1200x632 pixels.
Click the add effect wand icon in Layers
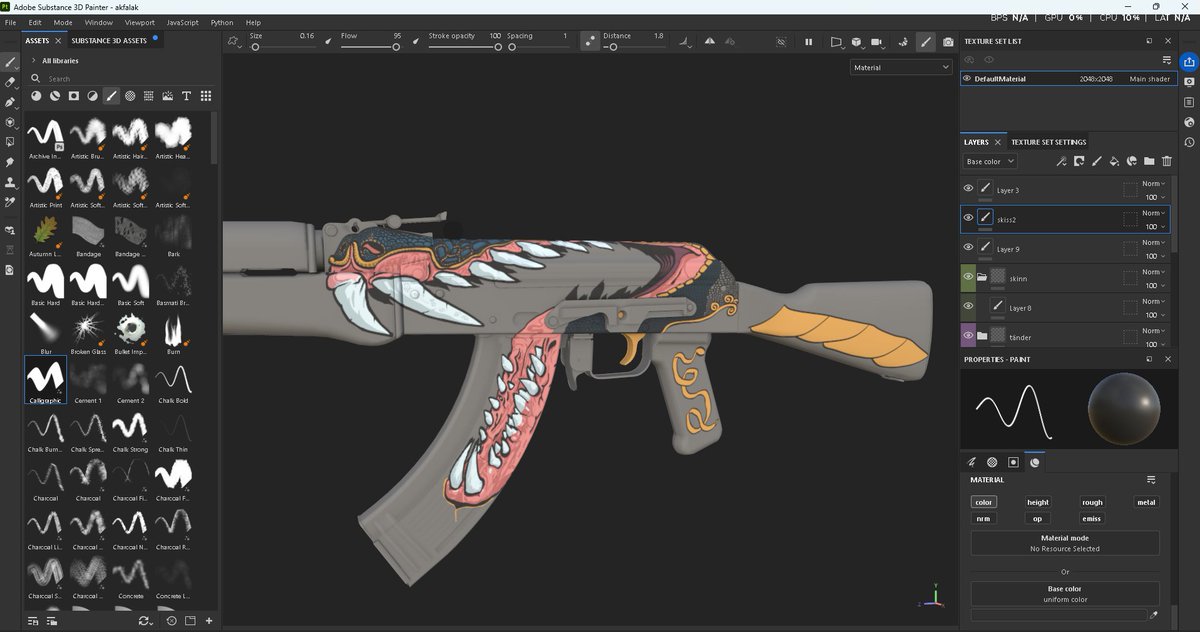(1061, 161)
